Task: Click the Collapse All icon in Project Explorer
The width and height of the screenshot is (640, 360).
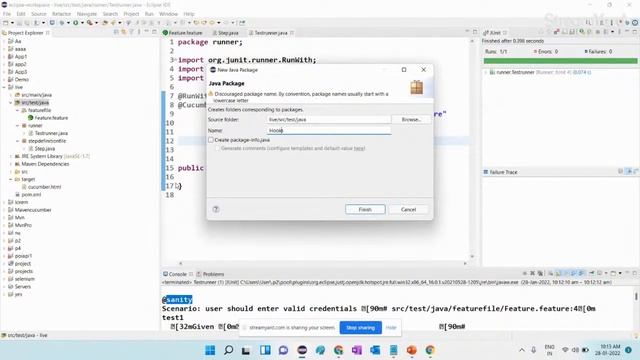Action: (116, 32)
